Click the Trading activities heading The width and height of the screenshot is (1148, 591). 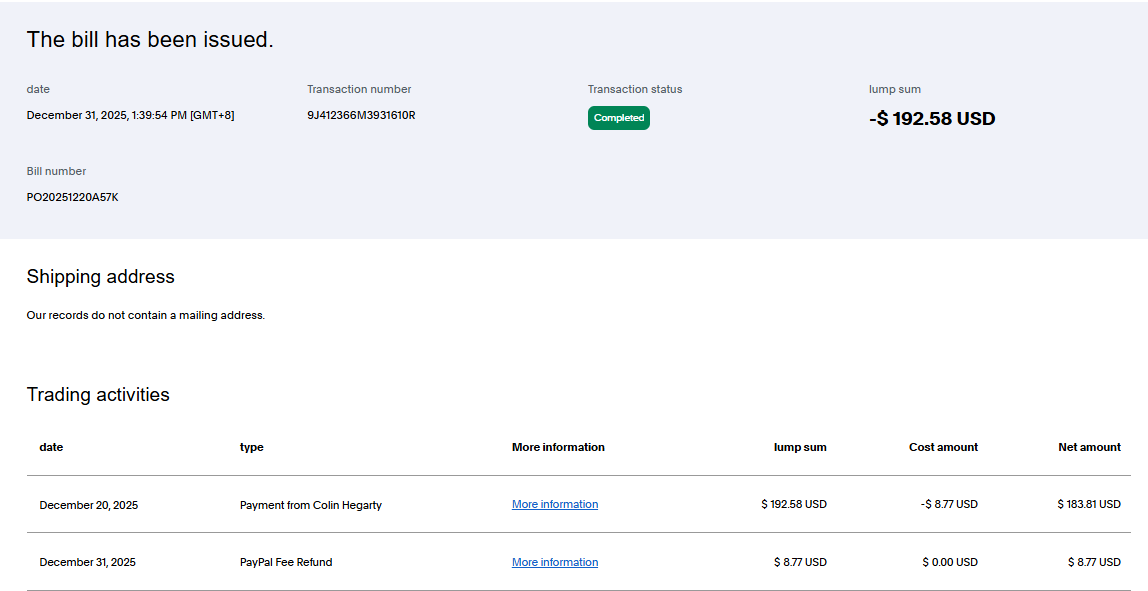click(98, 395)
